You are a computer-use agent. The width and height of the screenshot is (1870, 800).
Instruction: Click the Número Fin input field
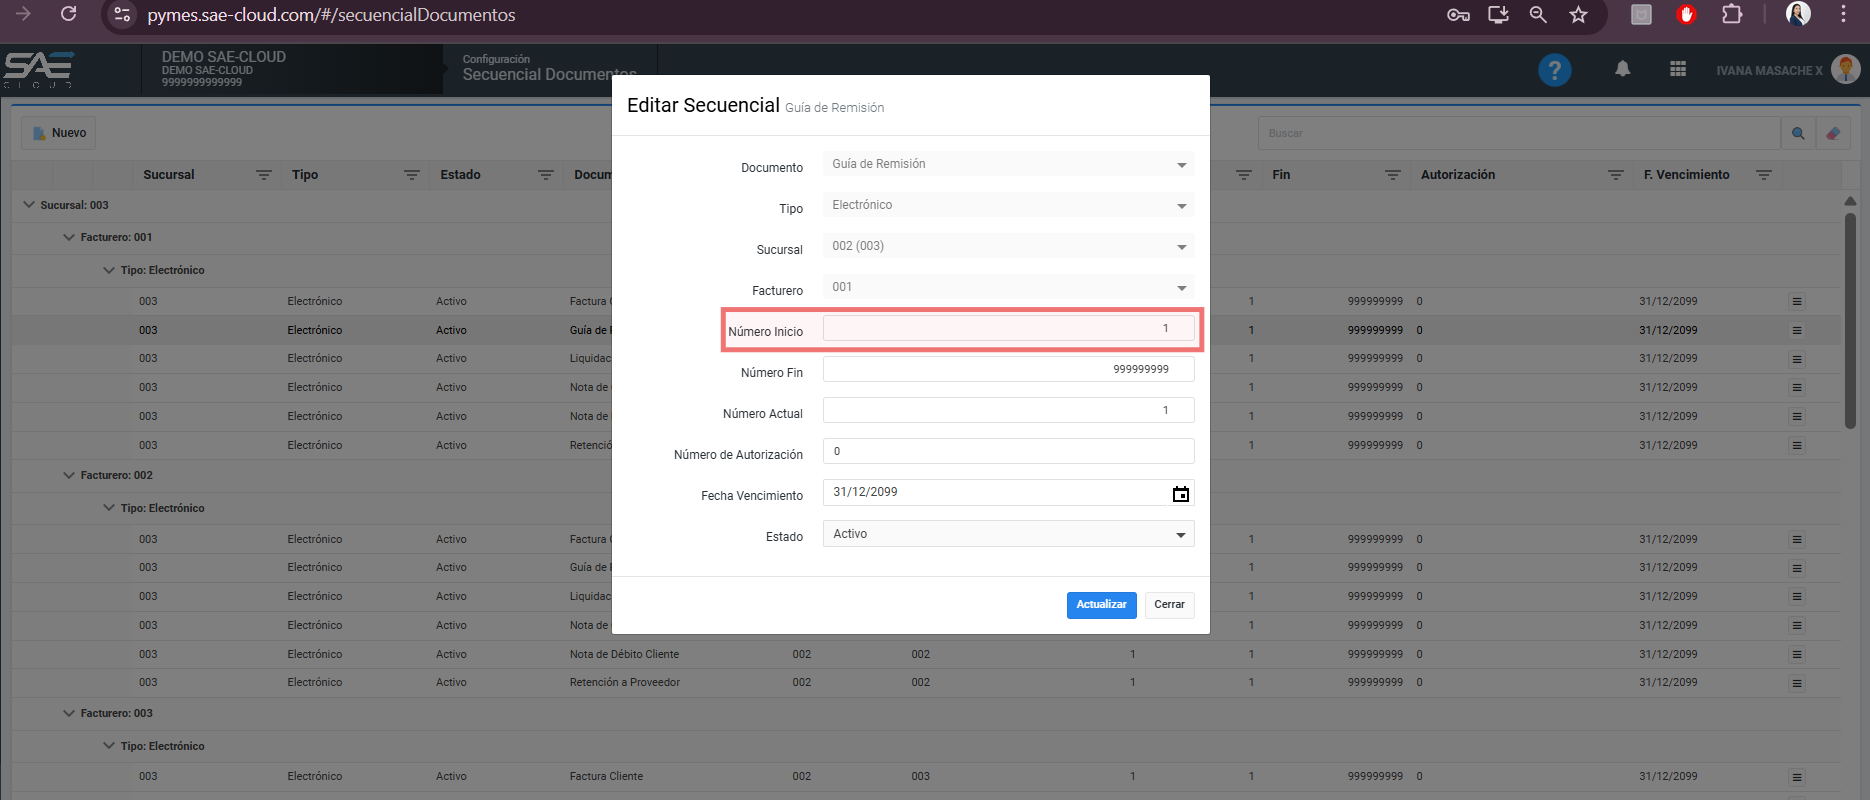point(1008,370)
